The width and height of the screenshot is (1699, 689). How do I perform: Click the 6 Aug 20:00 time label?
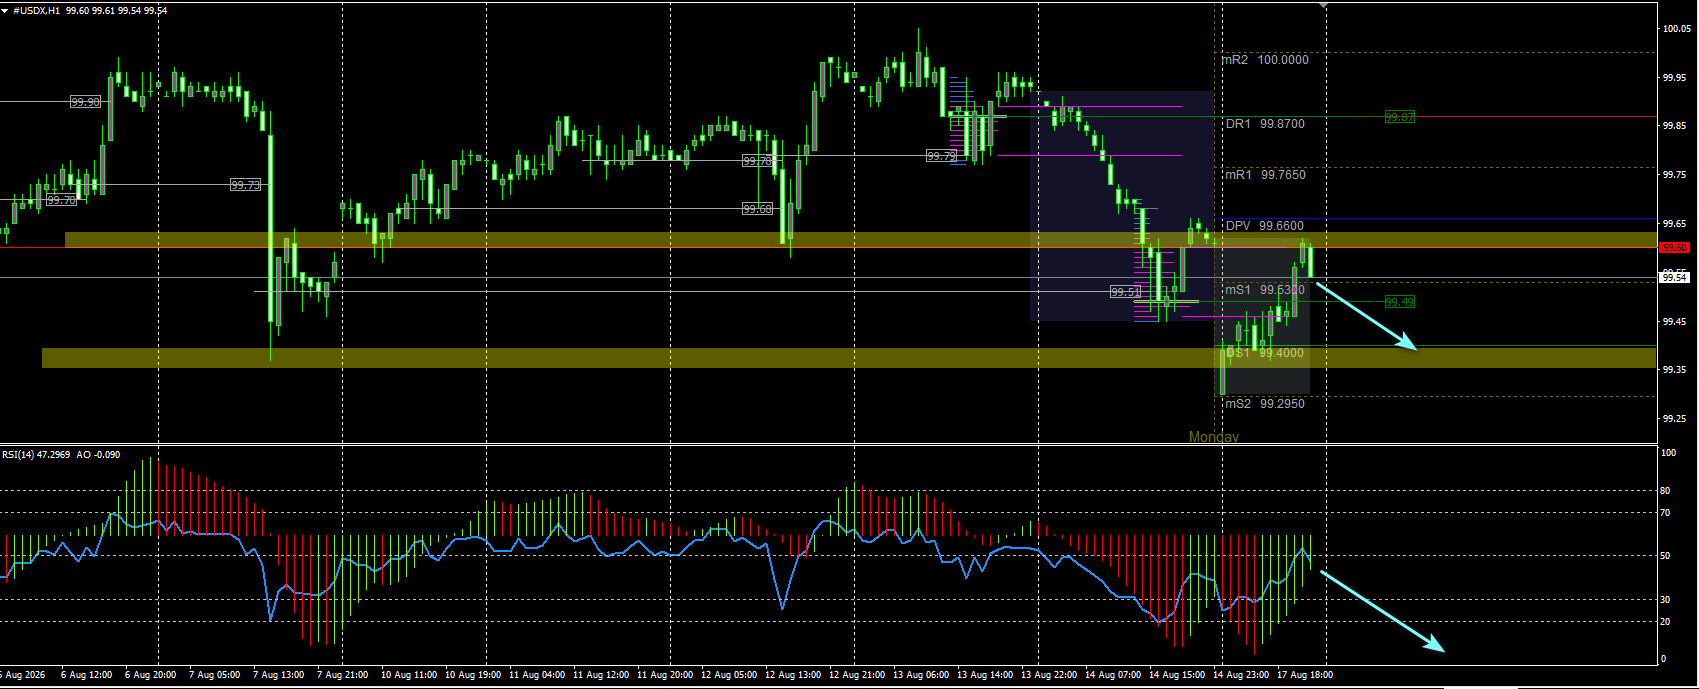(151, 675)
